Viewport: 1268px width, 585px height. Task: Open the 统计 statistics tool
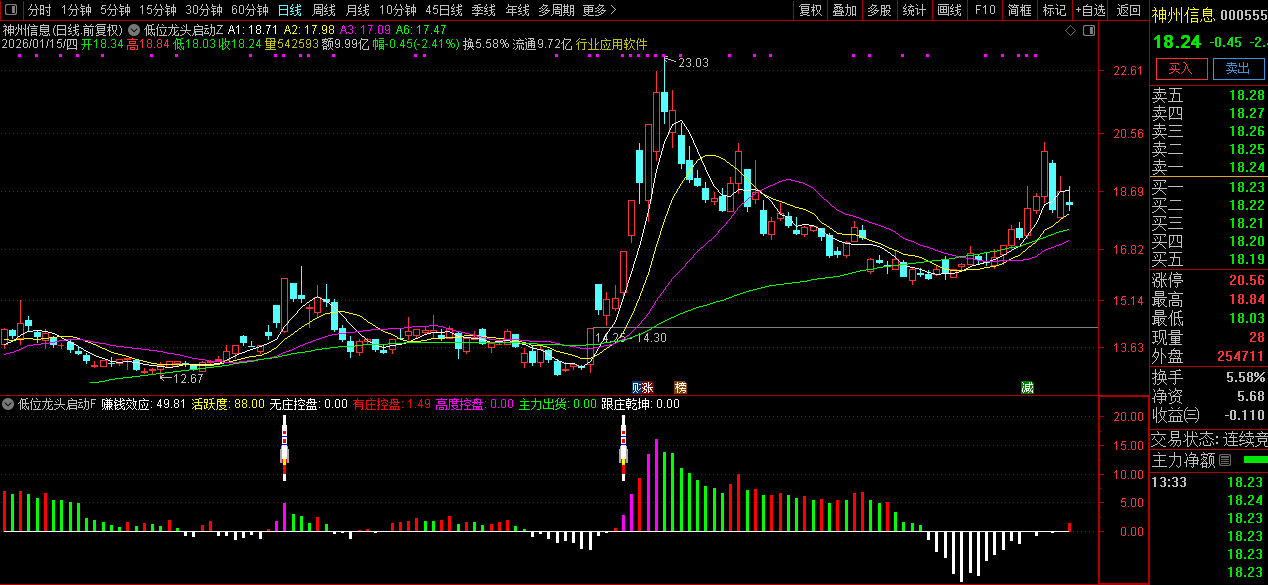(x=915, y=10)
